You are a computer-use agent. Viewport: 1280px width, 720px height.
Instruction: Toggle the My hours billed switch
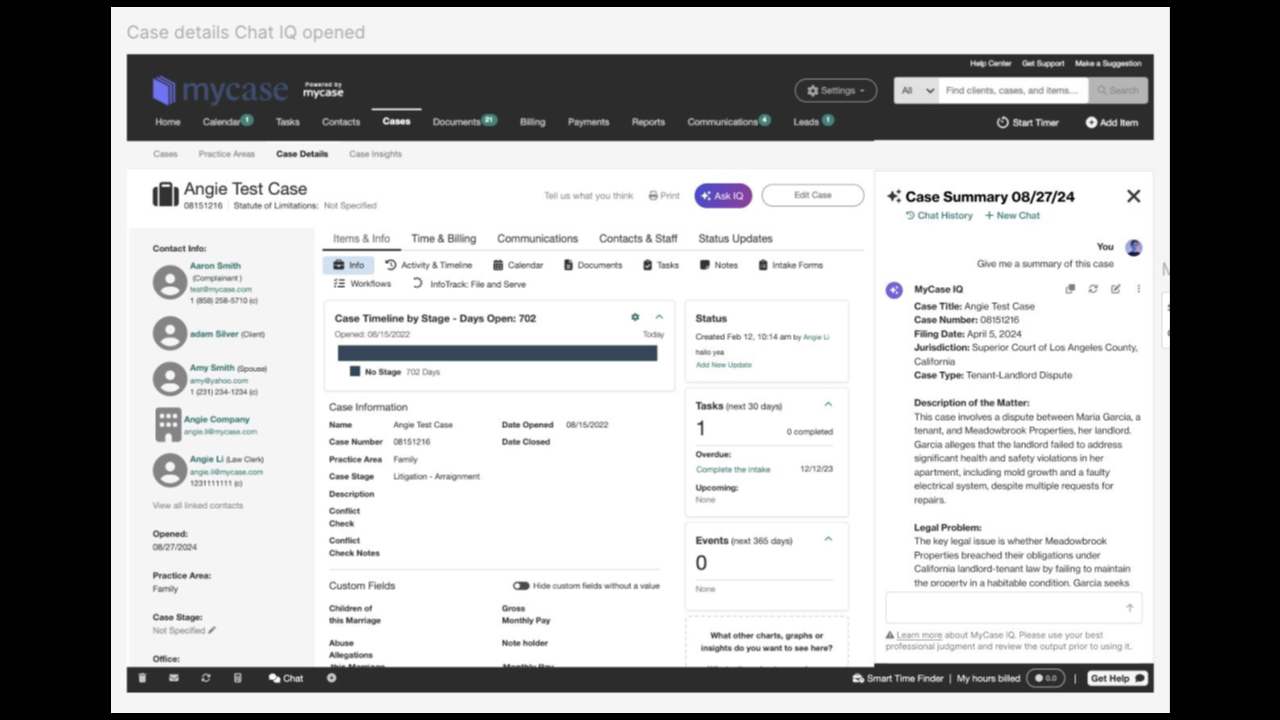1045,678
